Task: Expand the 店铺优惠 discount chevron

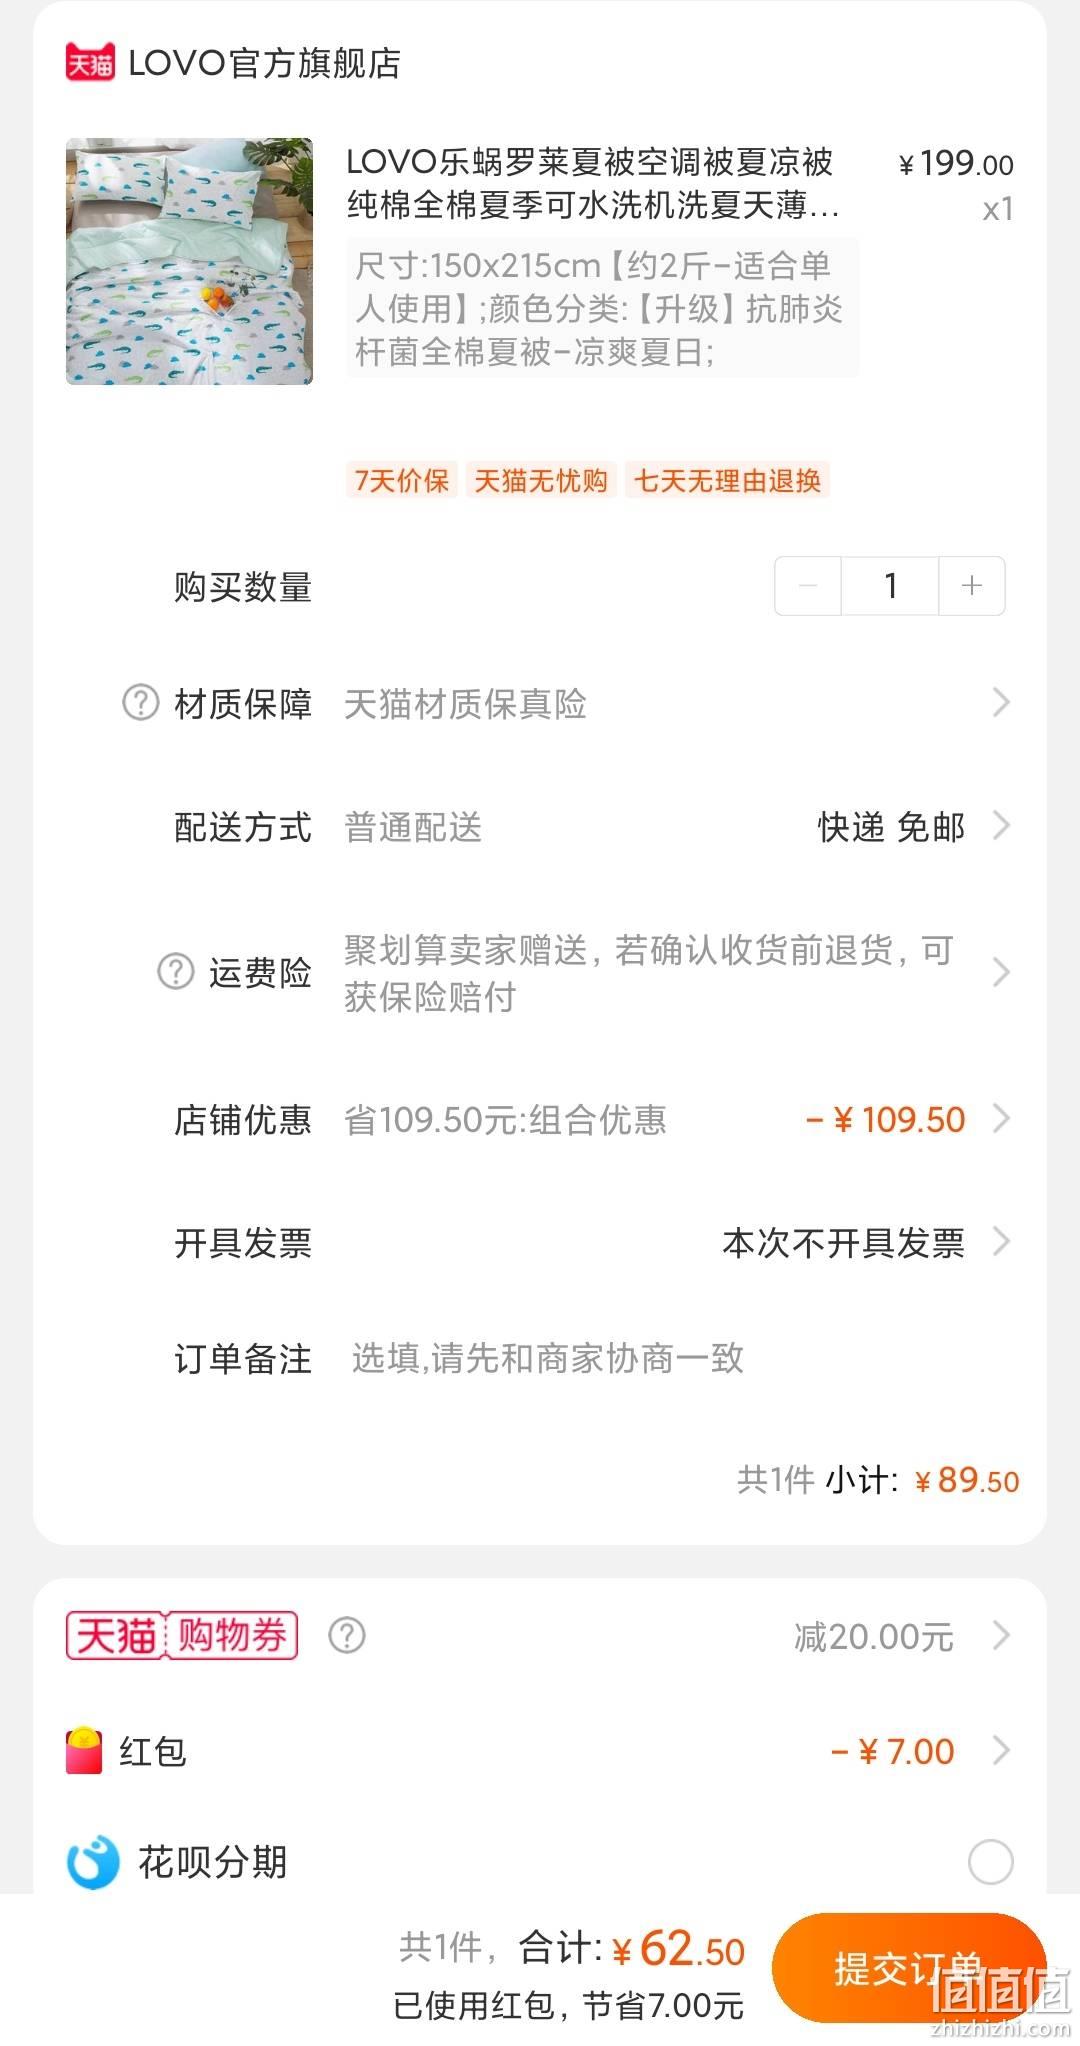Action: pyautogui.click(x=1000, y=1119)
